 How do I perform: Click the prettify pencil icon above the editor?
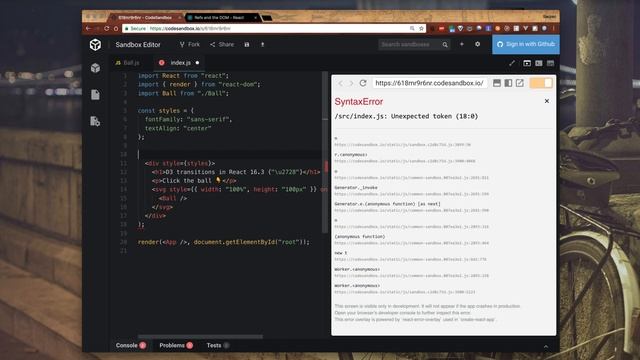tap(512, 63)
